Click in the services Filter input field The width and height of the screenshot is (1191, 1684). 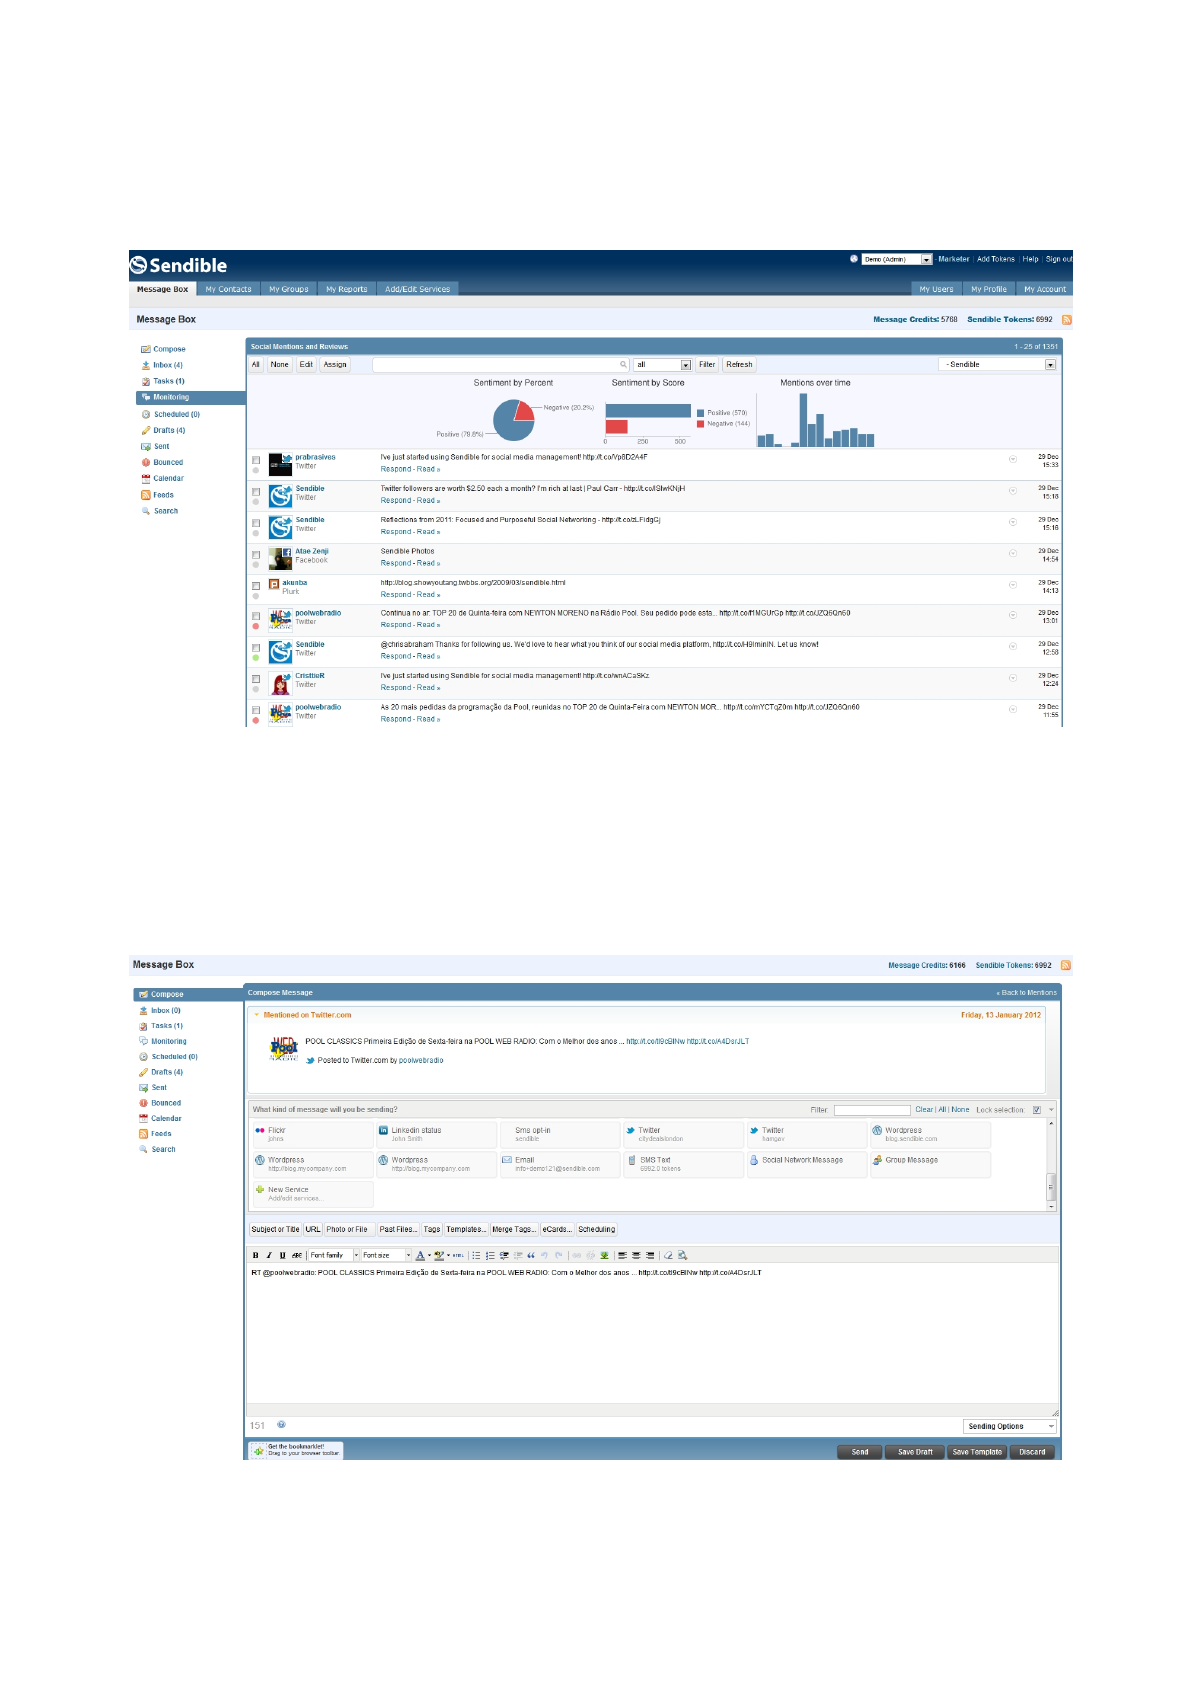point(872,1110)
